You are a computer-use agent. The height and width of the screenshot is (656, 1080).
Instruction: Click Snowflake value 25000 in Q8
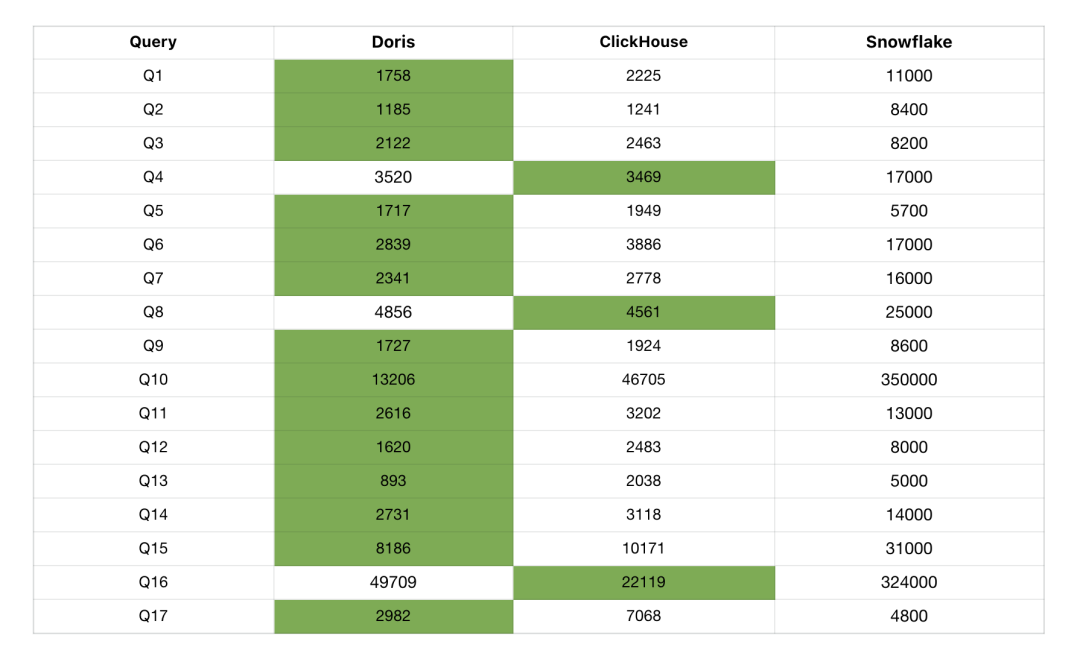click(x=908, y=312)
